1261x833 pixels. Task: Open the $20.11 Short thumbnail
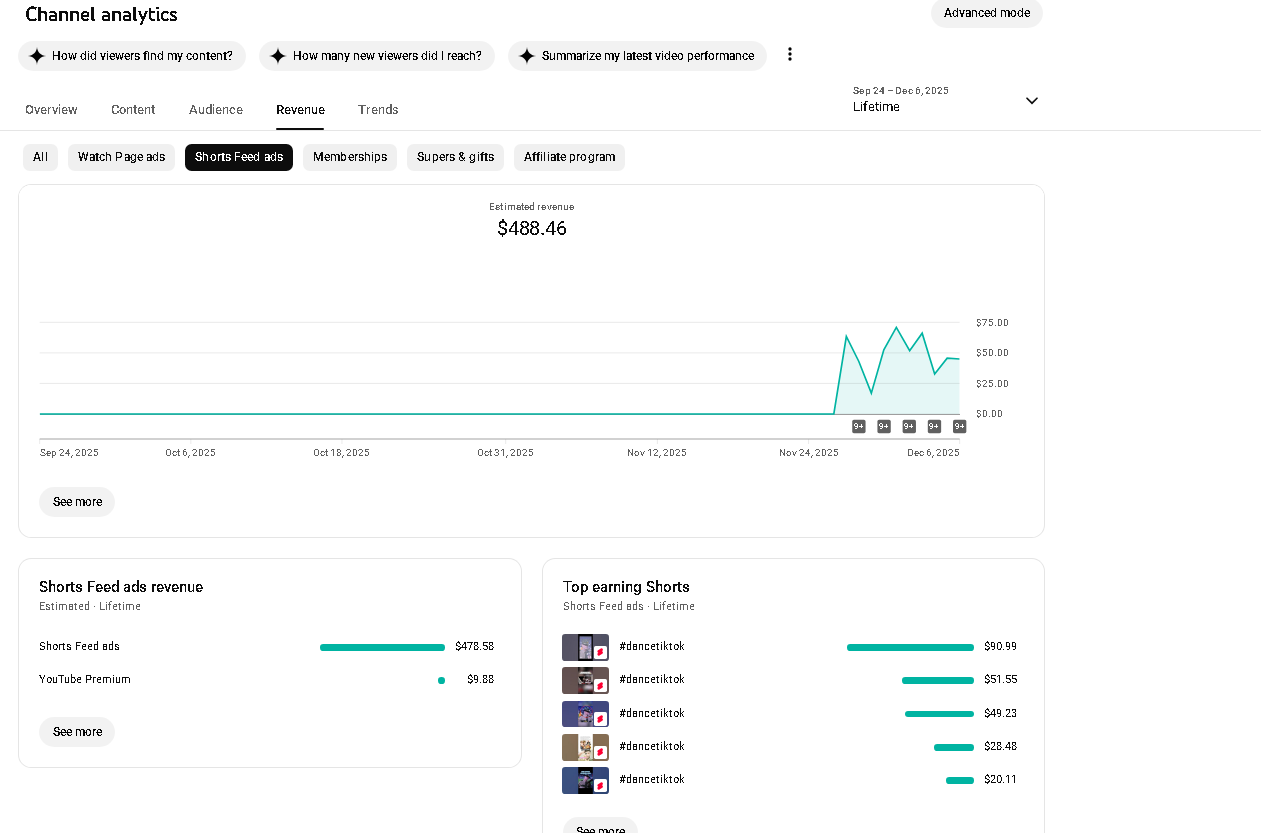pos(585,780)
